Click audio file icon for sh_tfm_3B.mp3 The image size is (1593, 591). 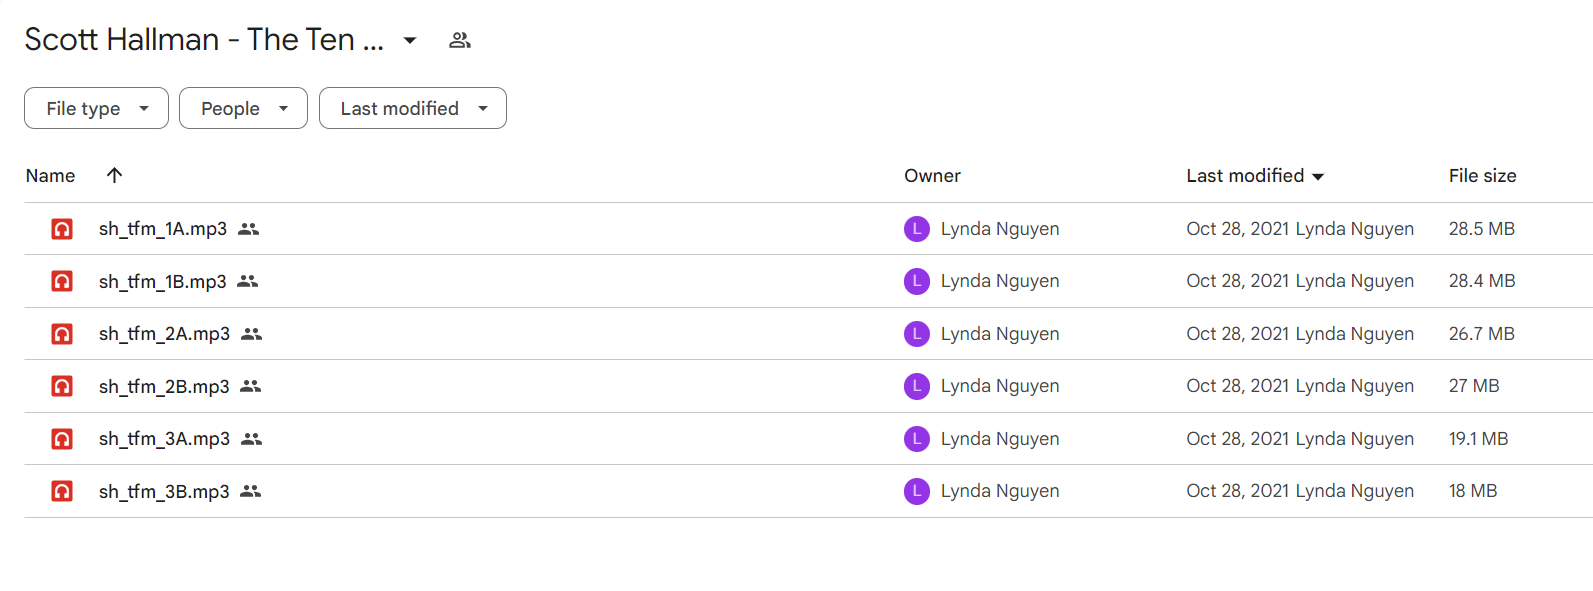coord(62,491)
